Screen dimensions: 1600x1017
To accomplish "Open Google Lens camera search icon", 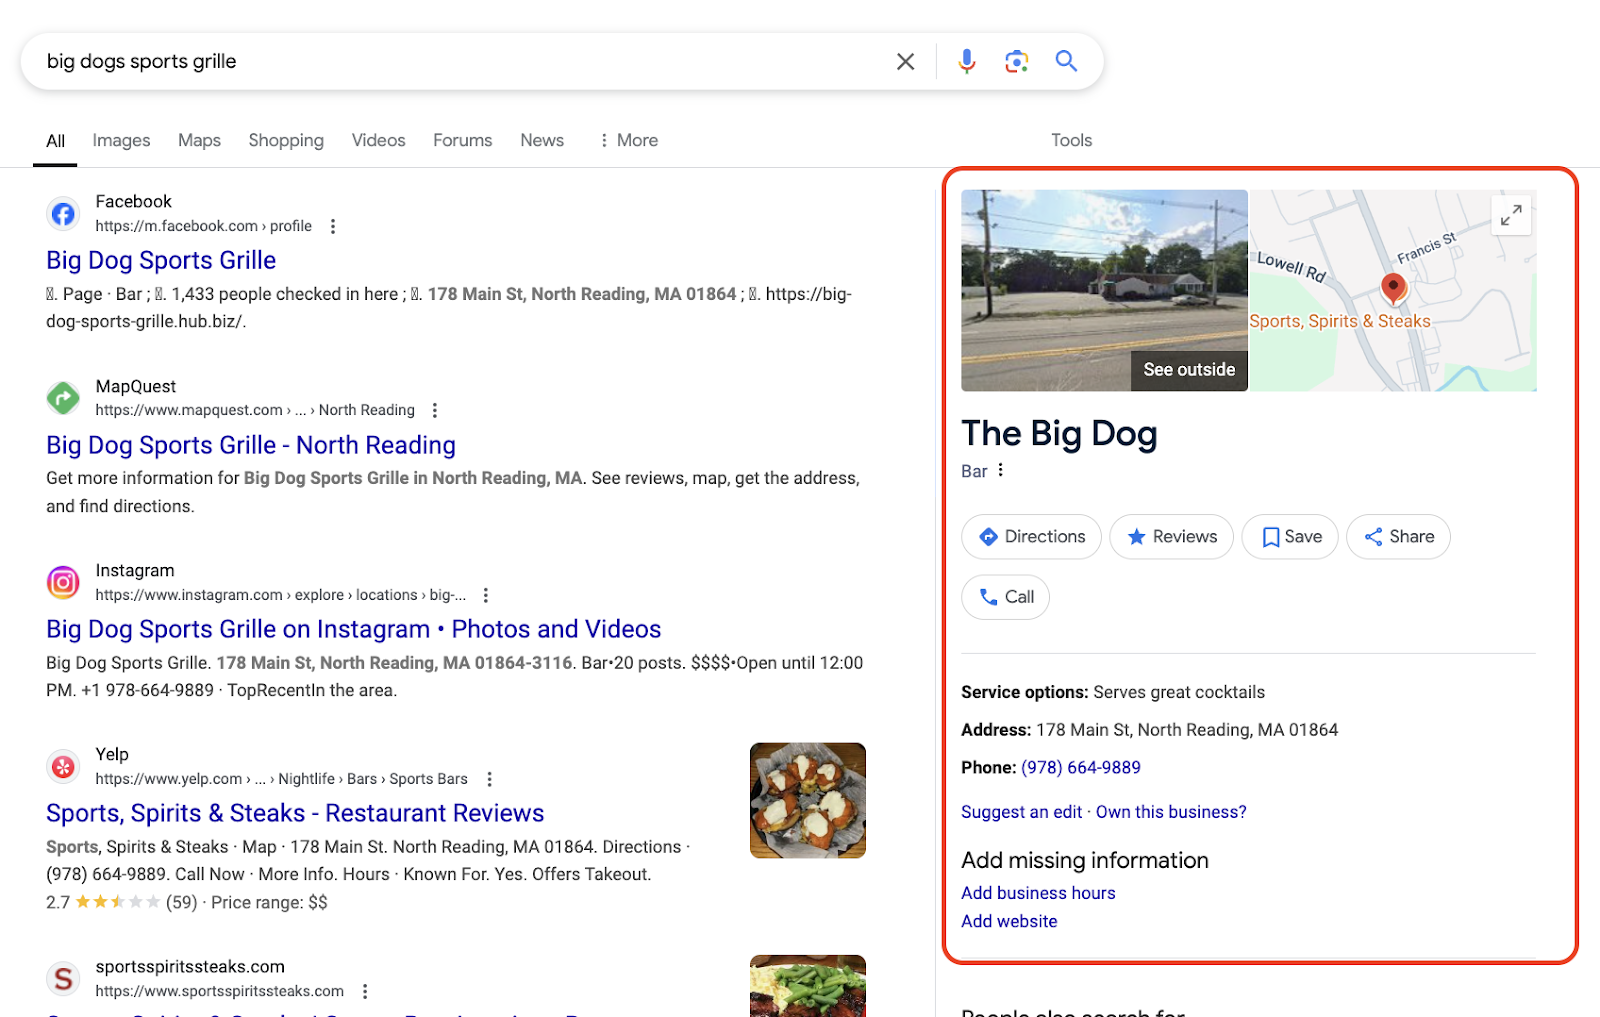I will pos(1016,62).
